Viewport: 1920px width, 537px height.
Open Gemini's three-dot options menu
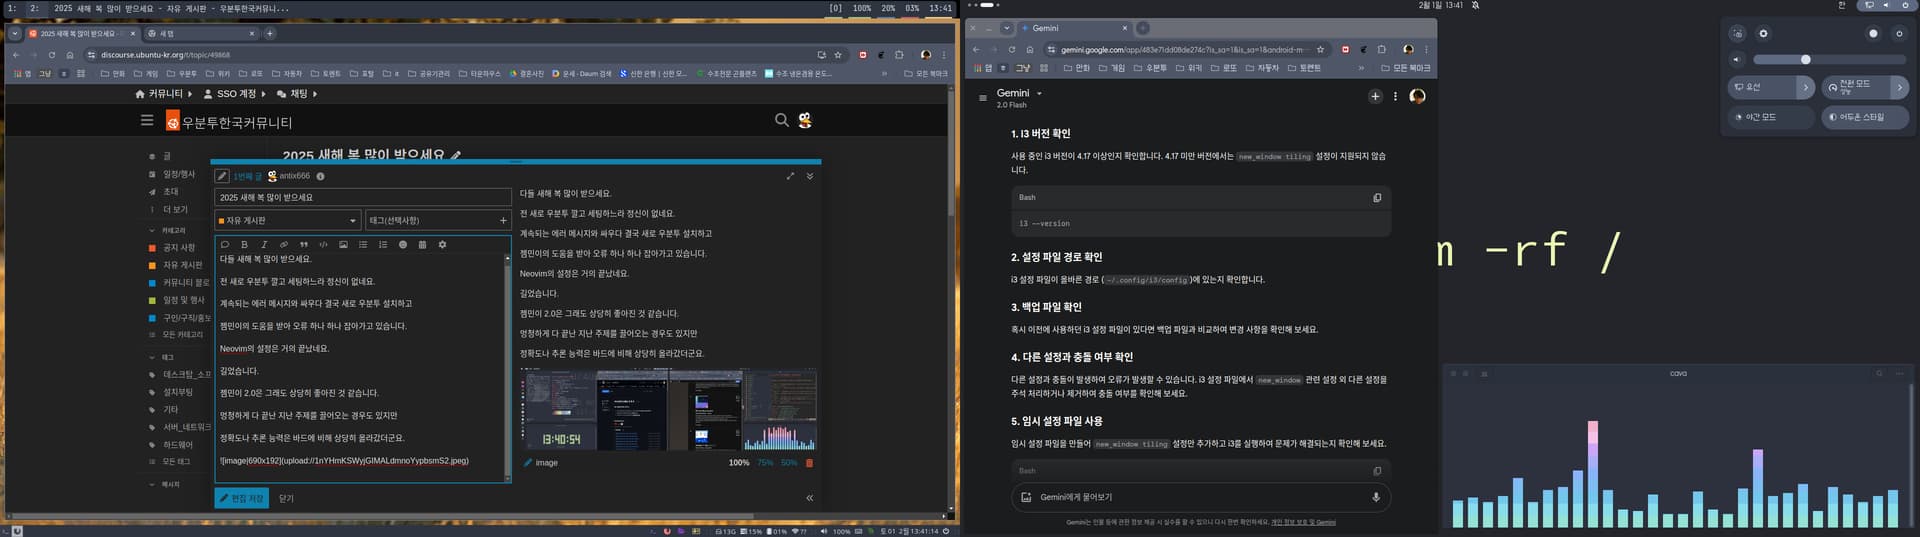tap(1395, 96)
